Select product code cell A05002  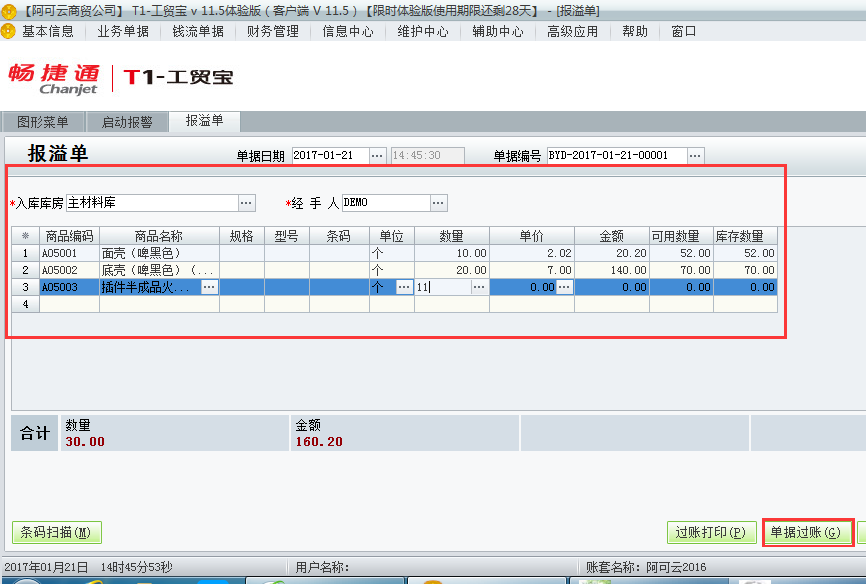[x=70, y=270]
